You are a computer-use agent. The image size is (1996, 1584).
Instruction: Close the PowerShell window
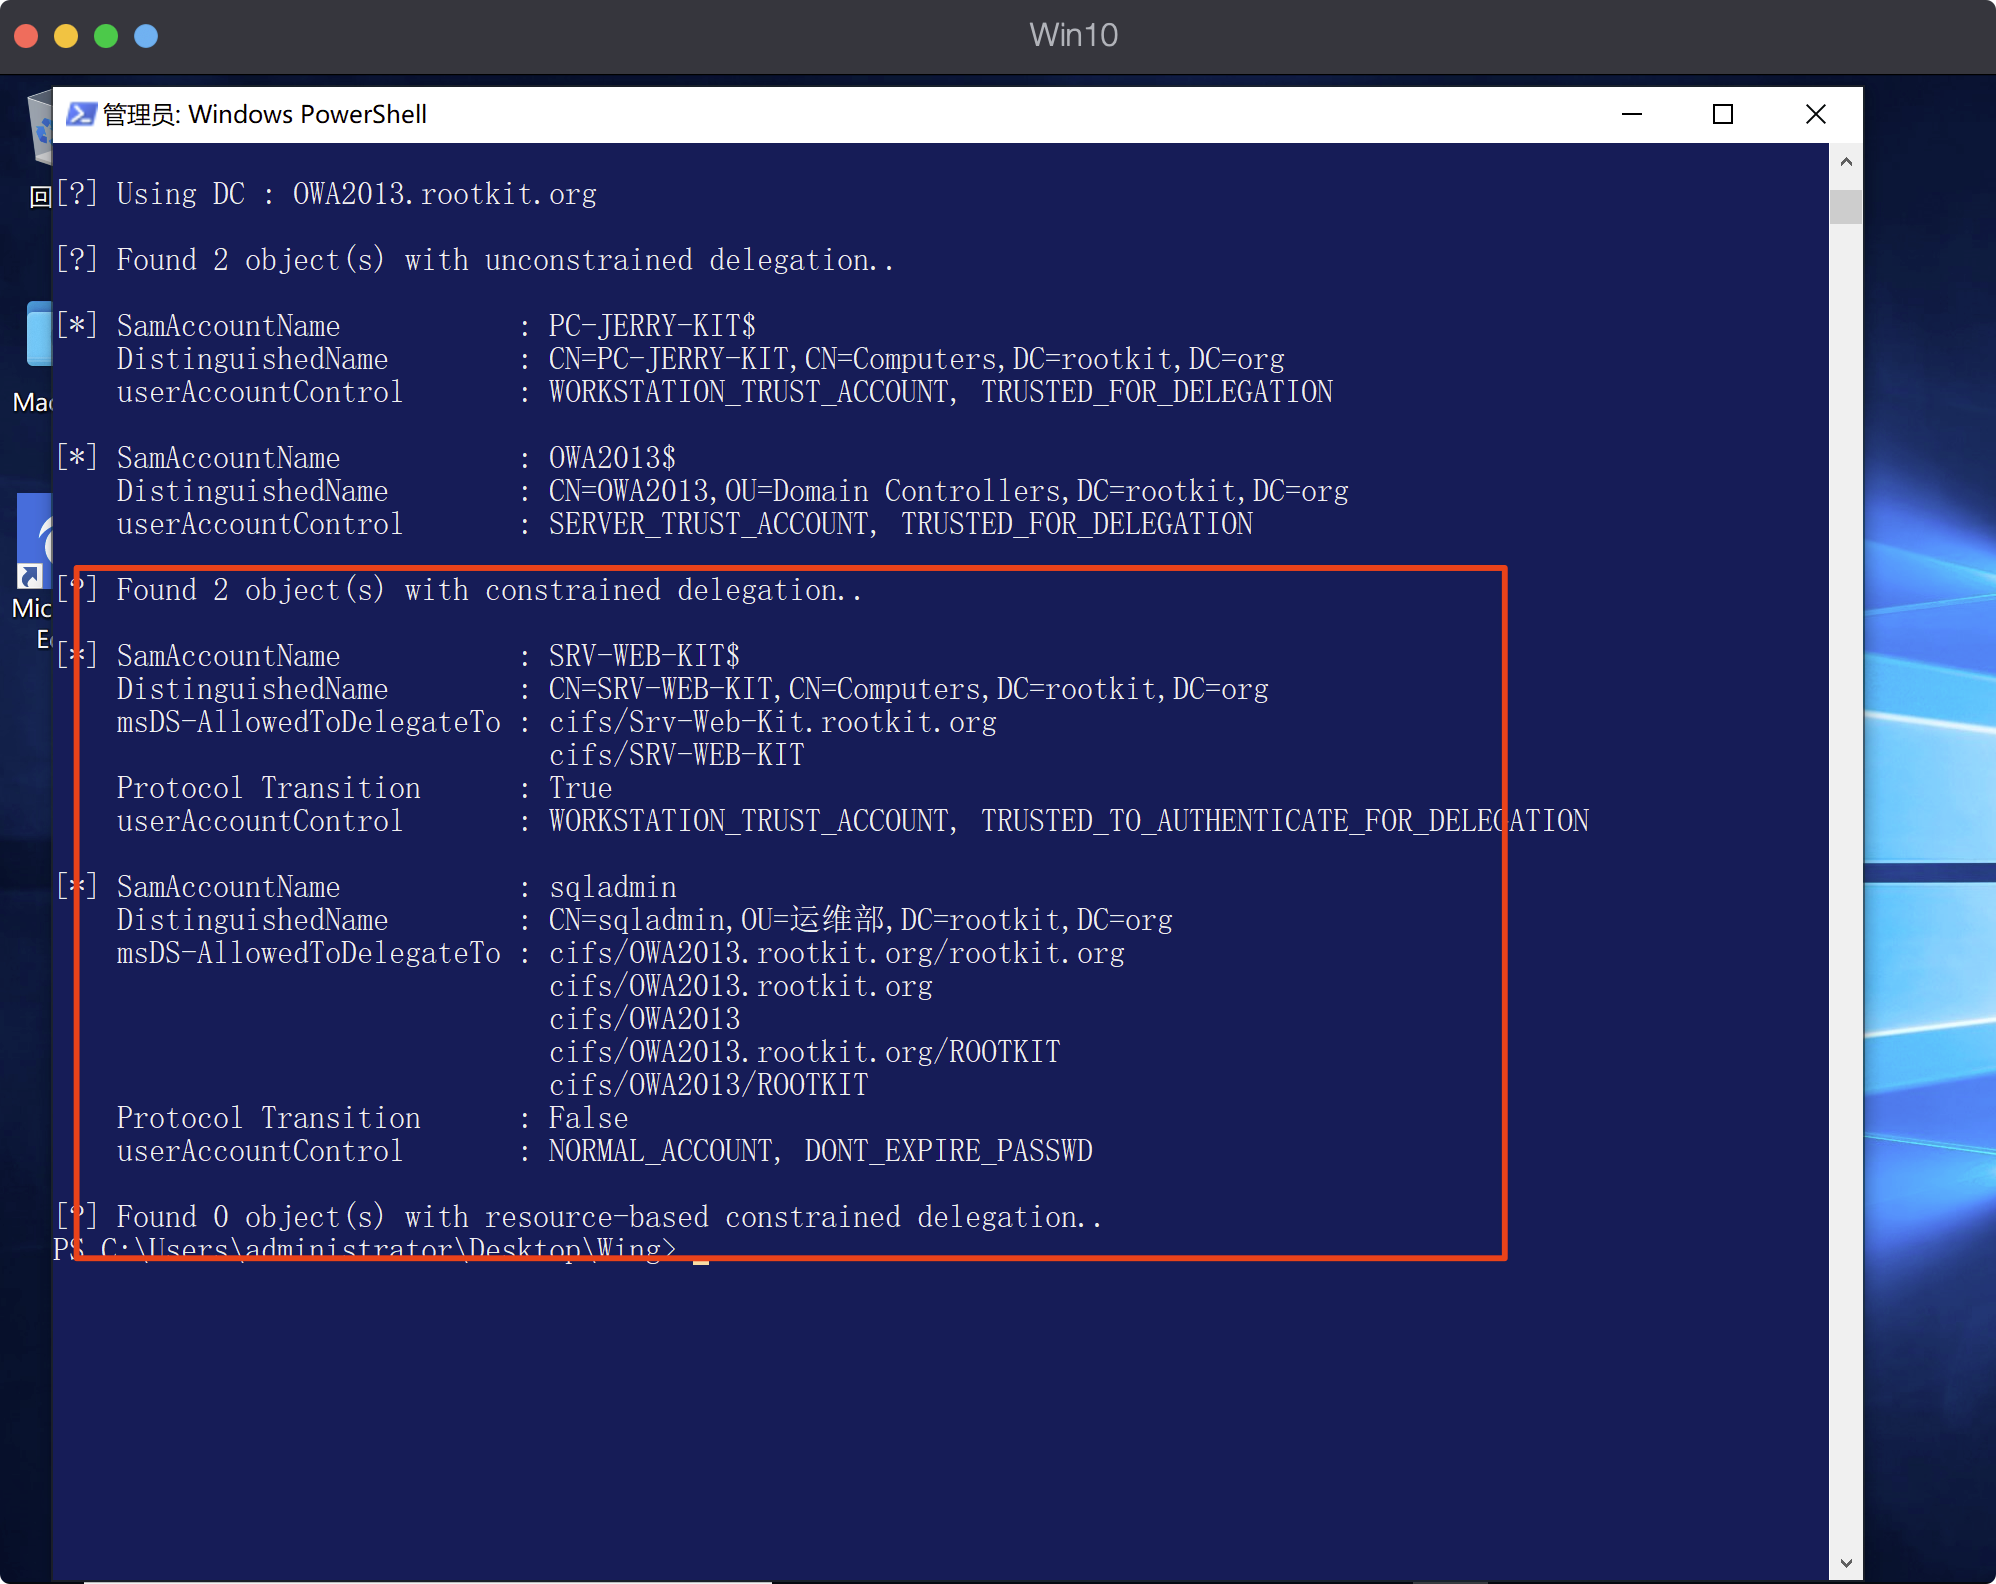coord(1815,115)
